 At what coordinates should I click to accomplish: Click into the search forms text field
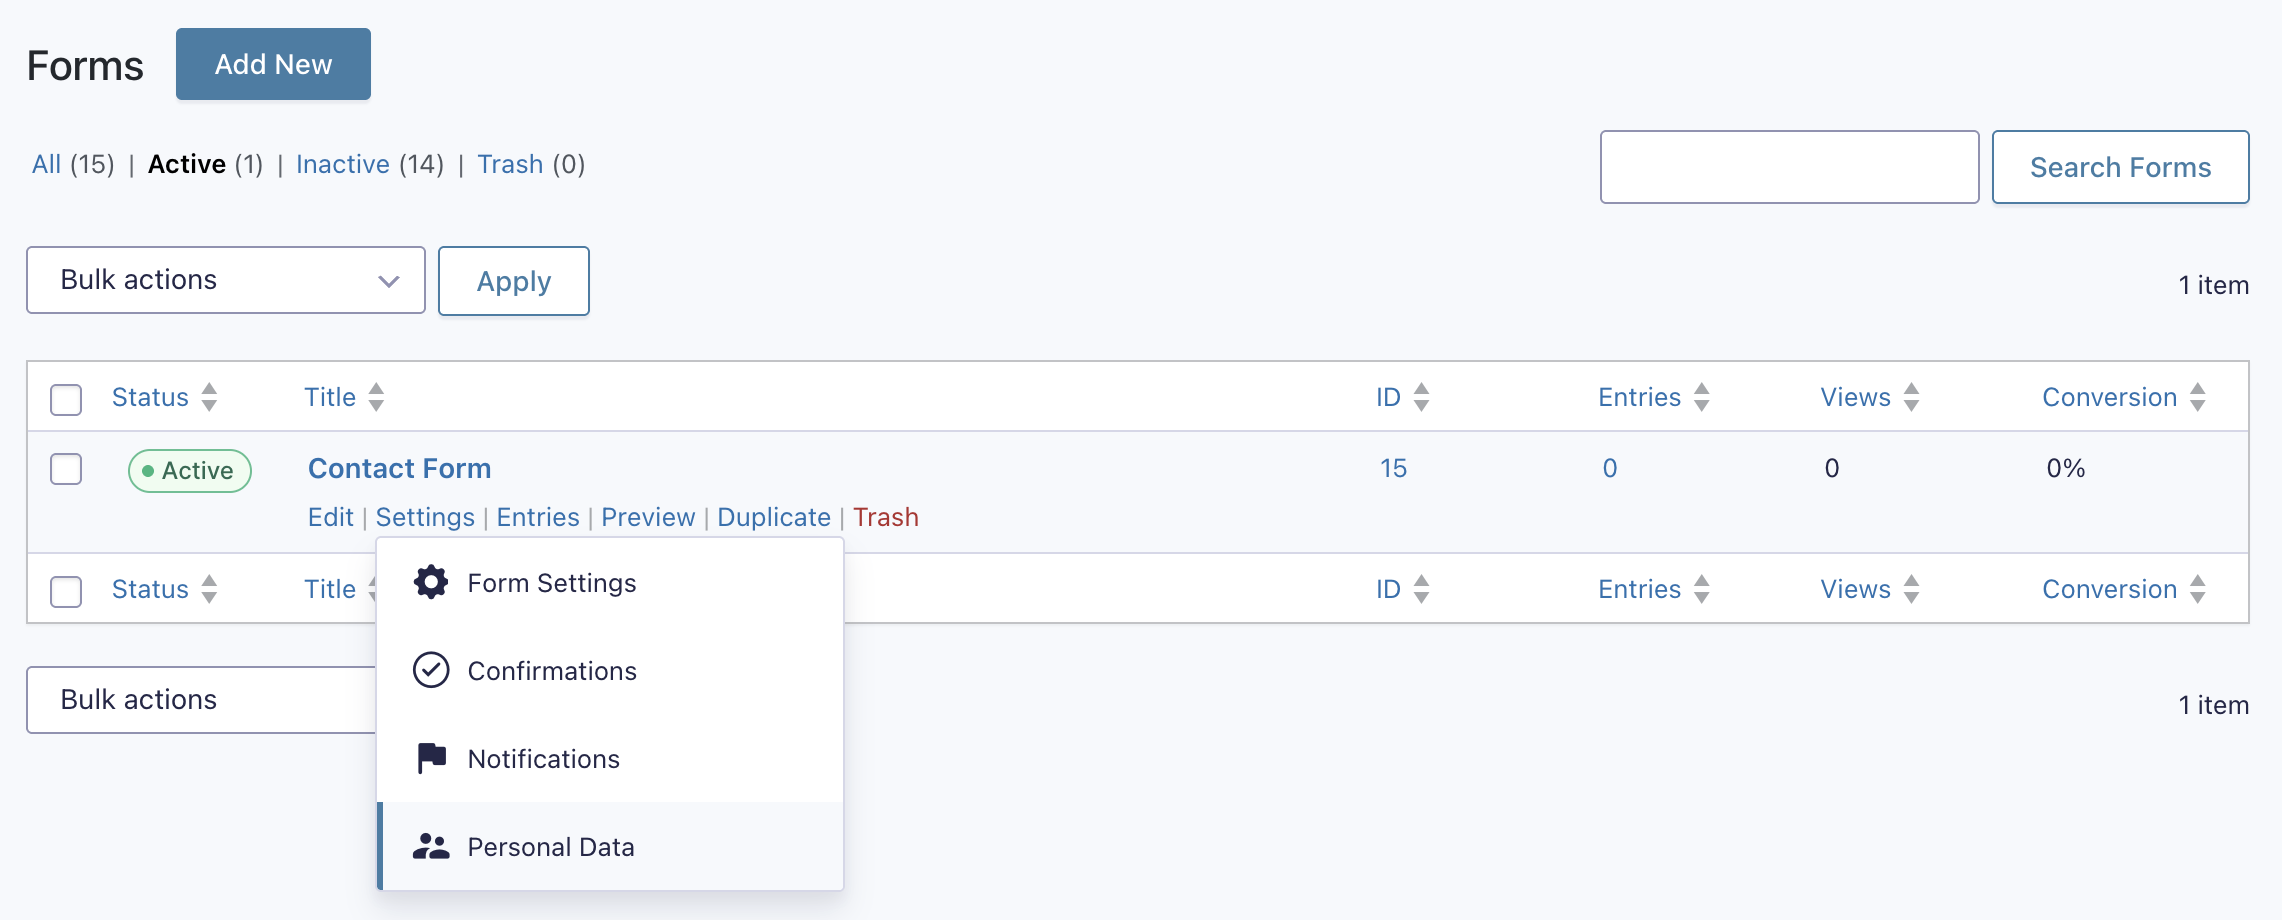point(1789,167)
